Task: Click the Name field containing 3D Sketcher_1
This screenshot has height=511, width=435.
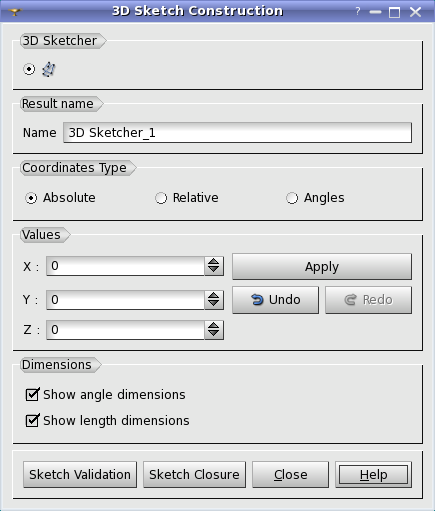Action: point(237,133)
